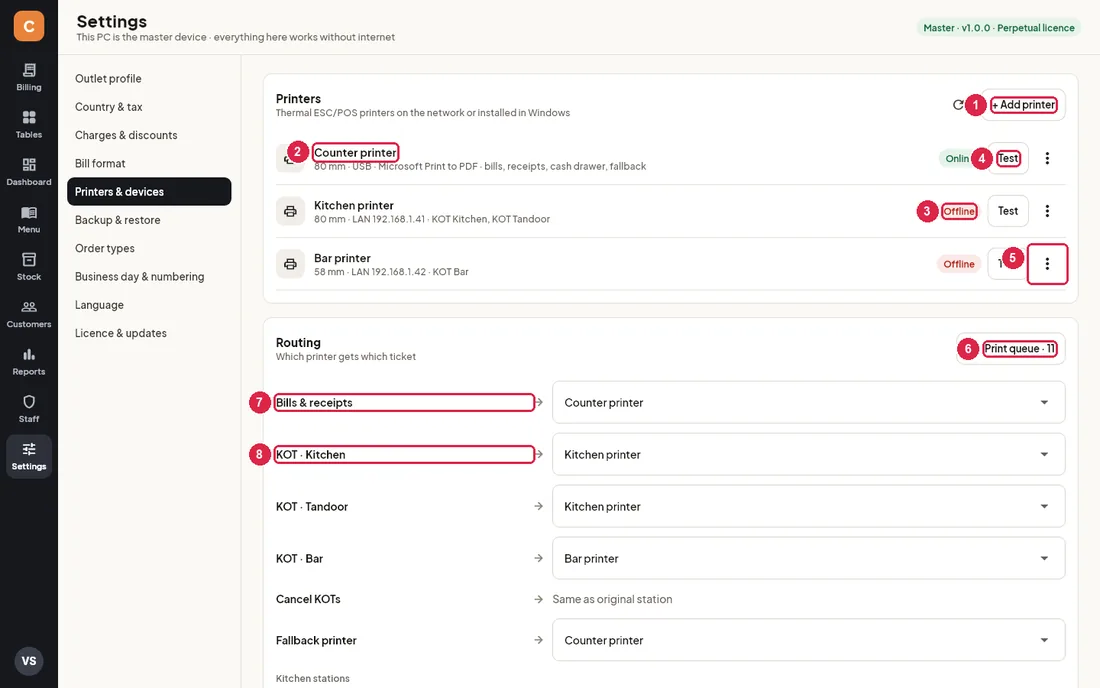Click the Kitchen printer icon
Viewport: 1100px width, 688px height.
tap(290, 211)
